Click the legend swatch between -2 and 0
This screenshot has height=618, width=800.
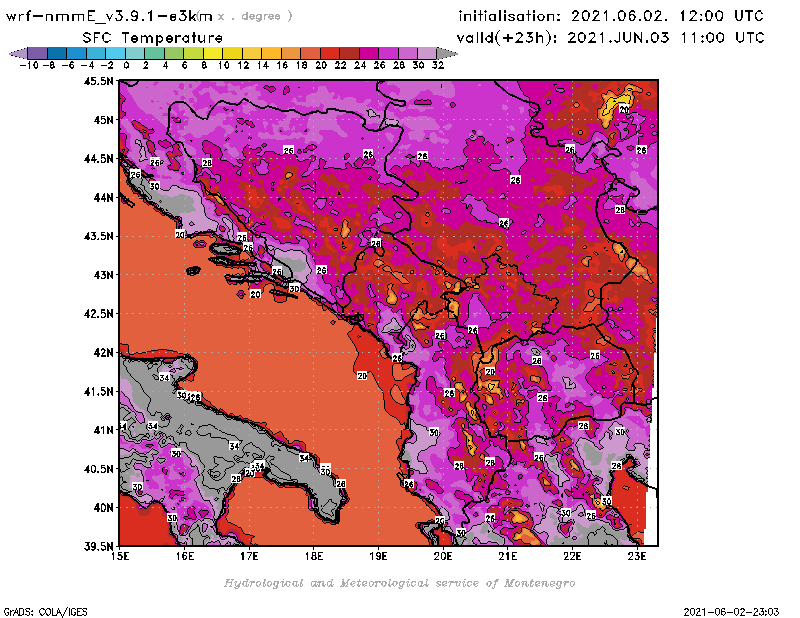[115, 53]
